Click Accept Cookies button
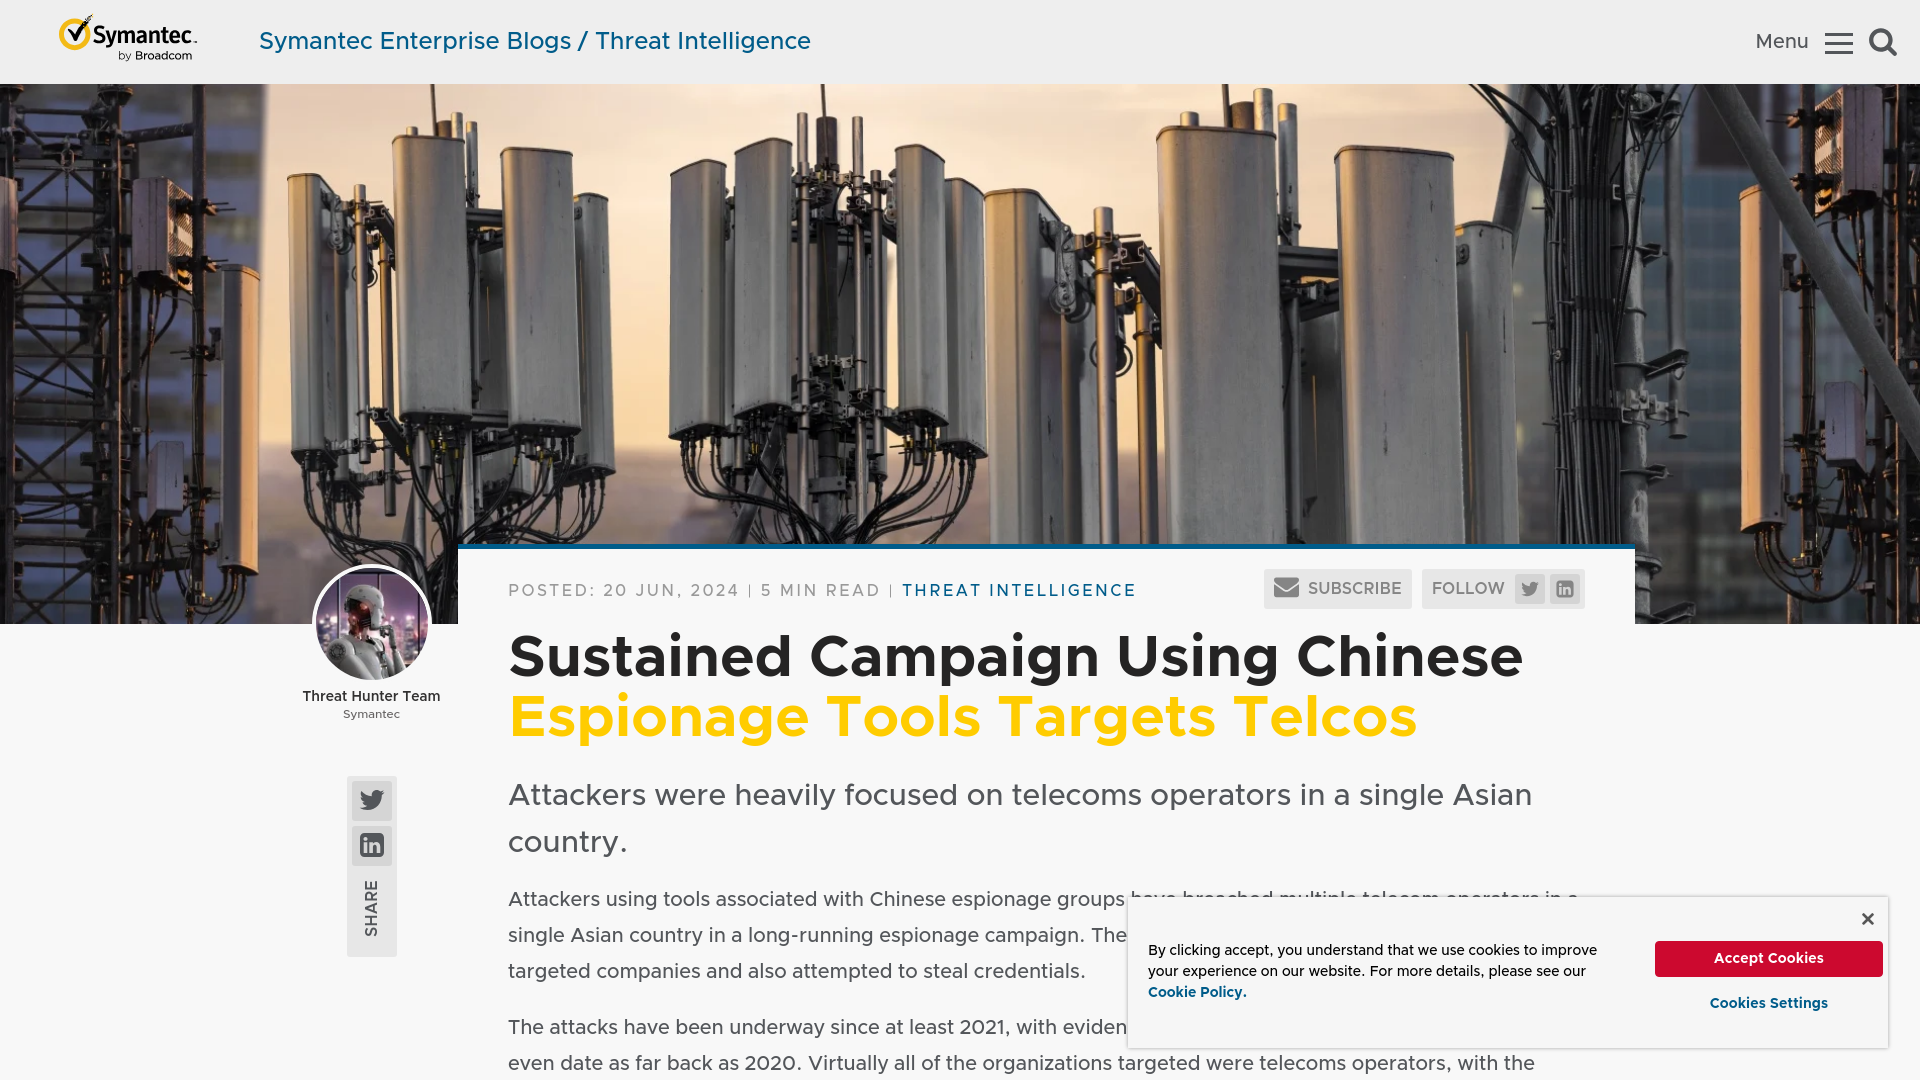 point(1768,957)
